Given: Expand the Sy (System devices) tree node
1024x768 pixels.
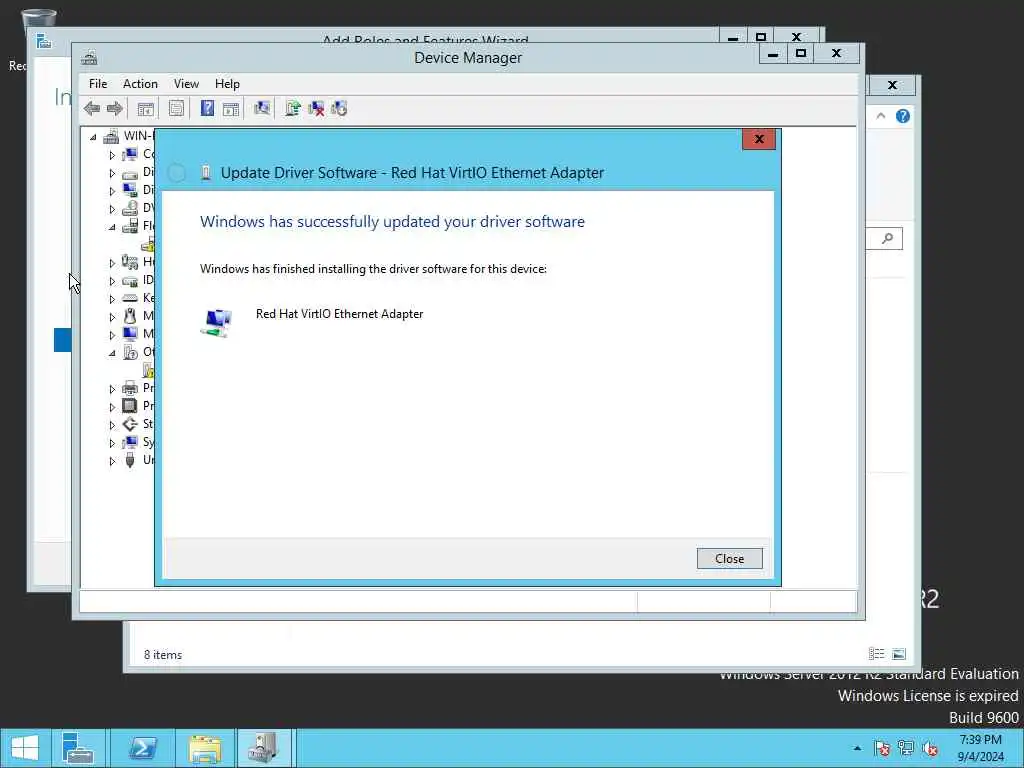Looking at the screenshot, I should (112, 443).
